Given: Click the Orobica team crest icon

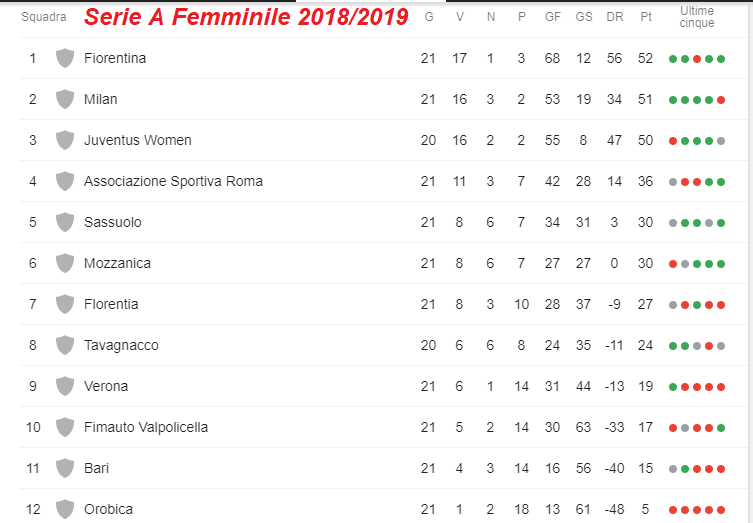Looking at the screenshot, I should (x=65, y=509).
